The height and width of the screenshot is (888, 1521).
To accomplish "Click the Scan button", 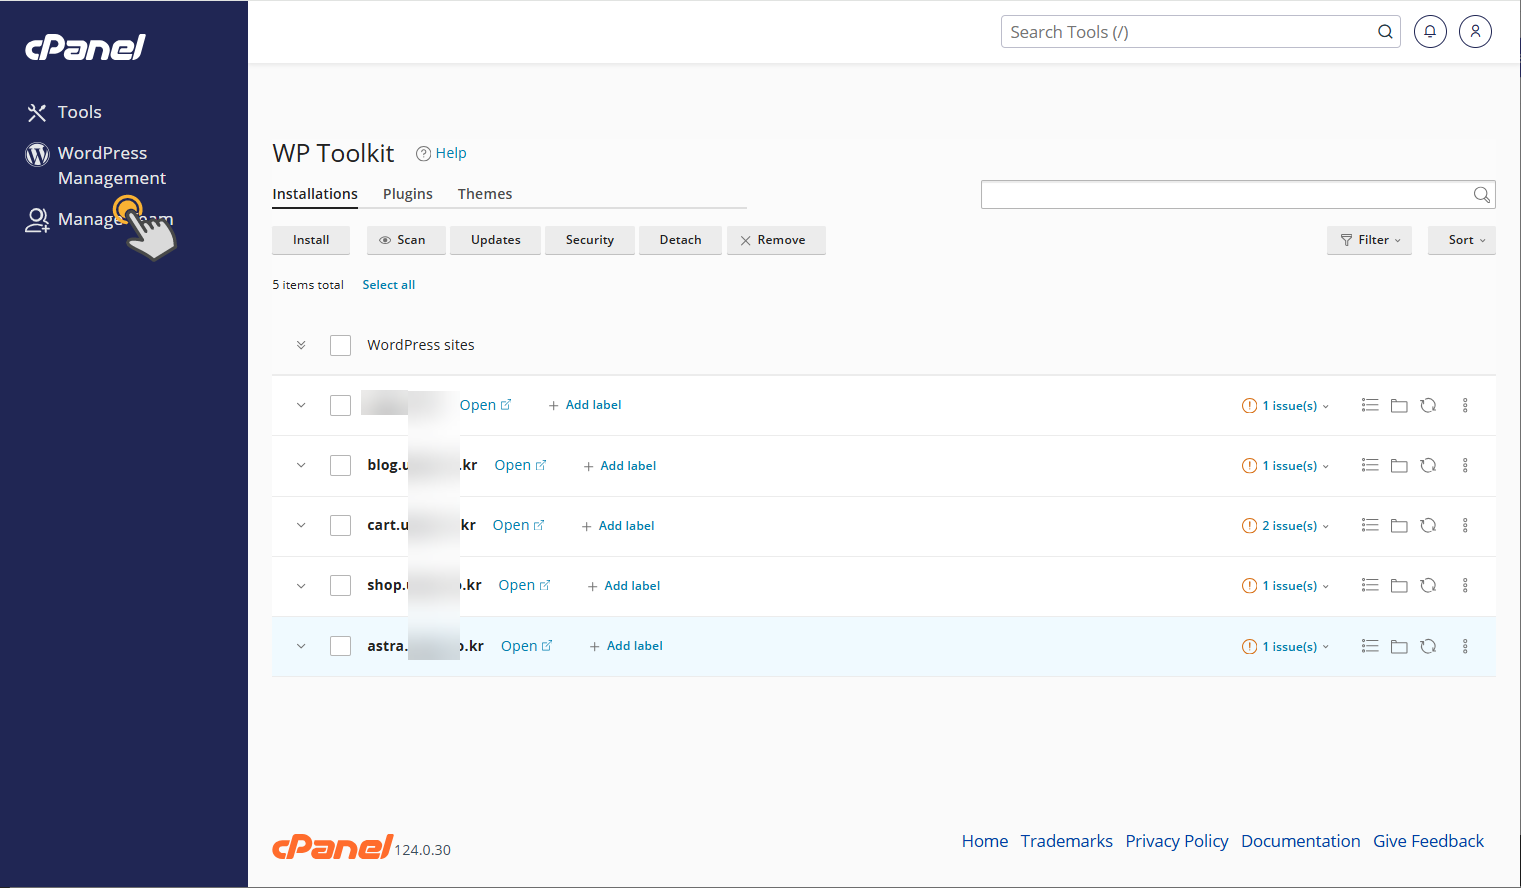I will click(406, 240).
